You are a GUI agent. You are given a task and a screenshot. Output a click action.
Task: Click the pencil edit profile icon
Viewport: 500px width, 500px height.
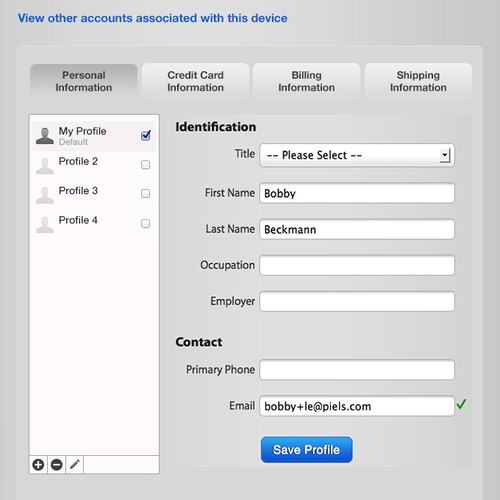75,464
